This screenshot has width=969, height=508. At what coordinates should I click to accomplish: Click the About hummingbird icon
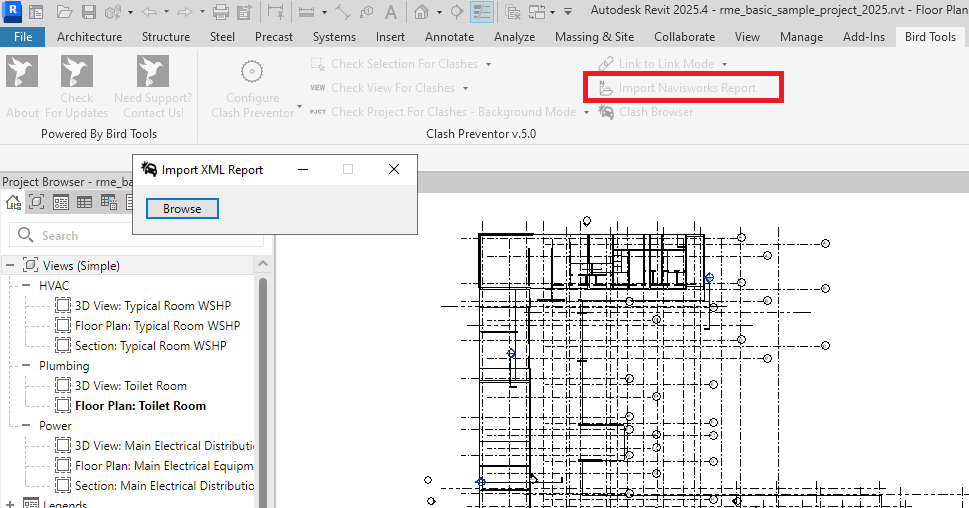(x=22, y=71)
